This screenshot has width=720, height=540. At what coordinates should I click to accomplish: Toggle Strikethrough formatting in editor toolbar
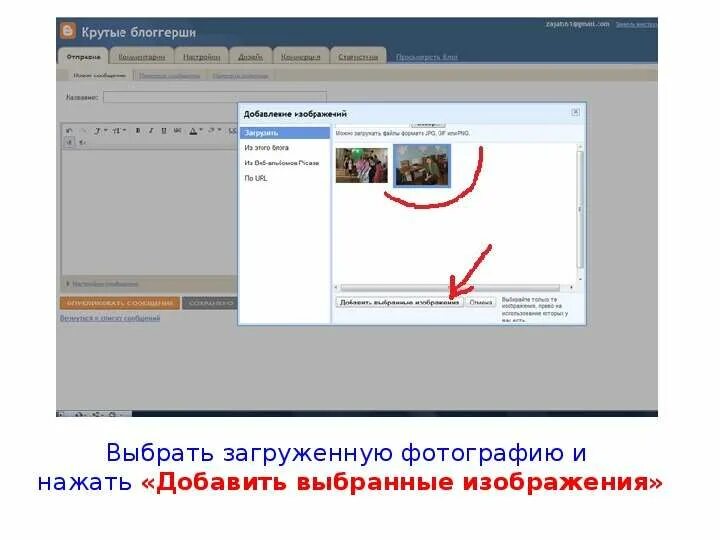click(x=177, y=131)
